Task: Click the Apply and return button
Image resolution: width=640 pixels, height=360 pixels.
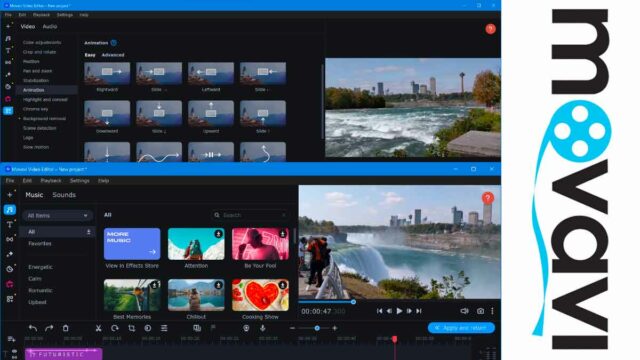Action: [461, 328]
